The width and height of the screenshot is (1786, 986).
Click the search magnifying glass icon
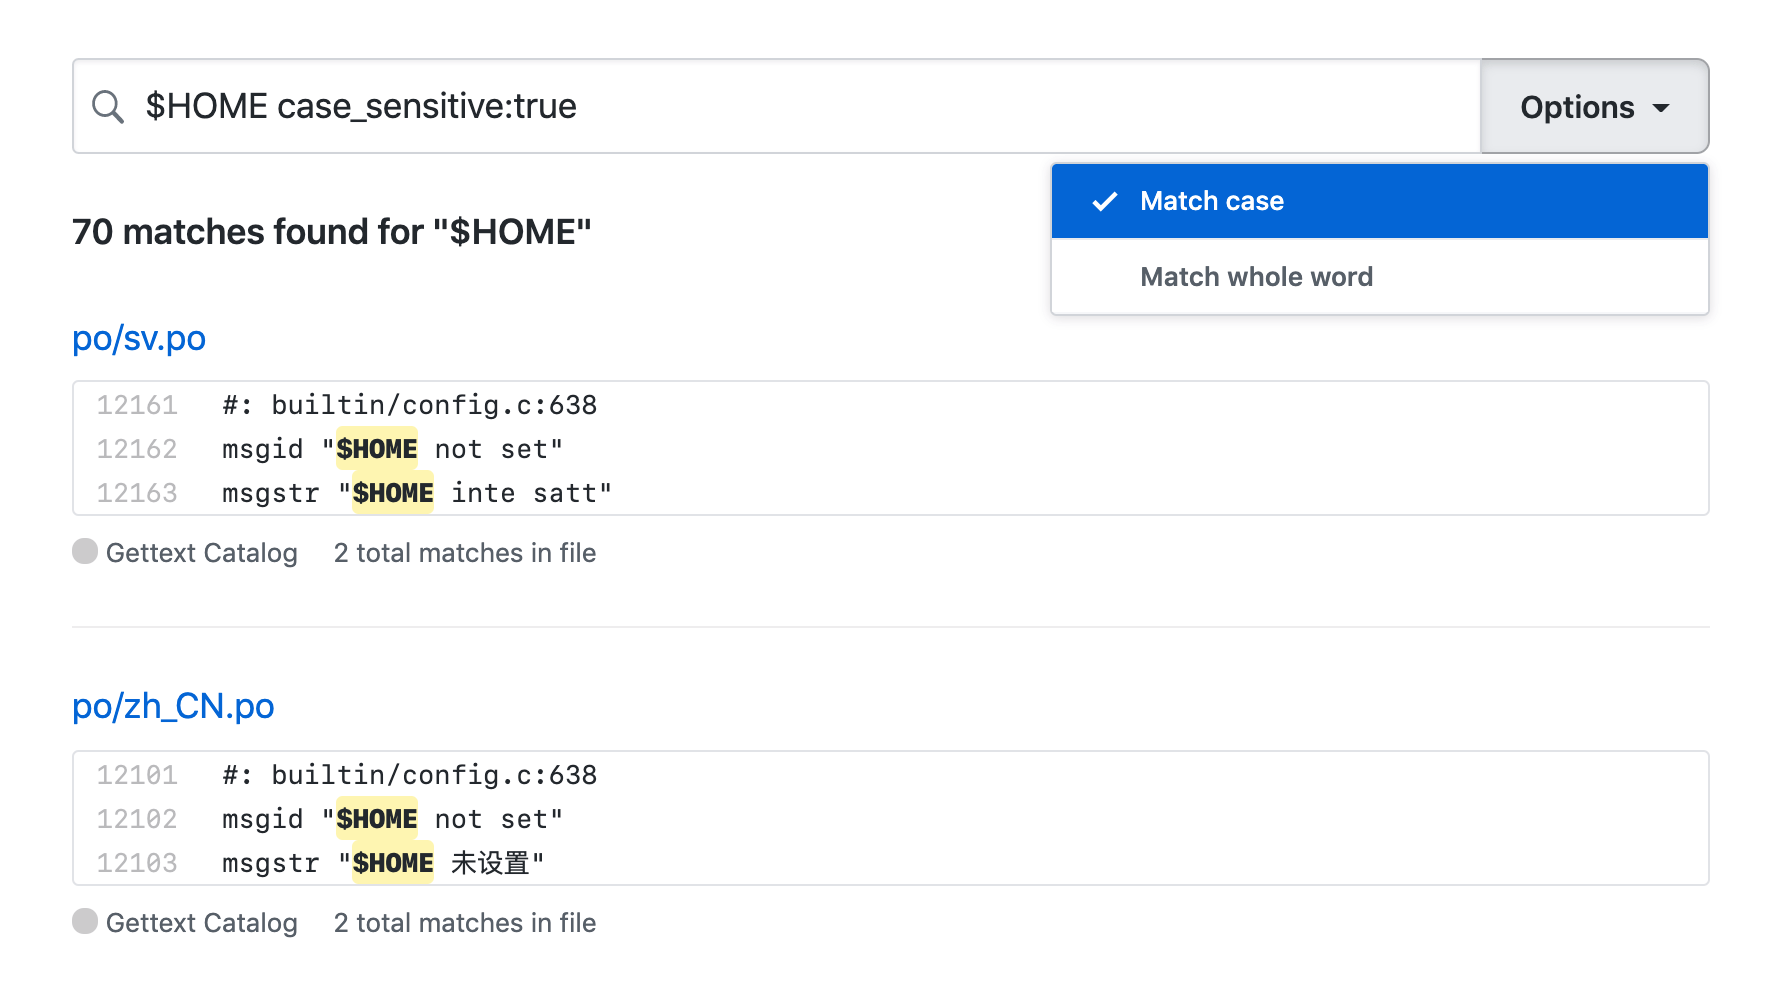pos(108,106)
